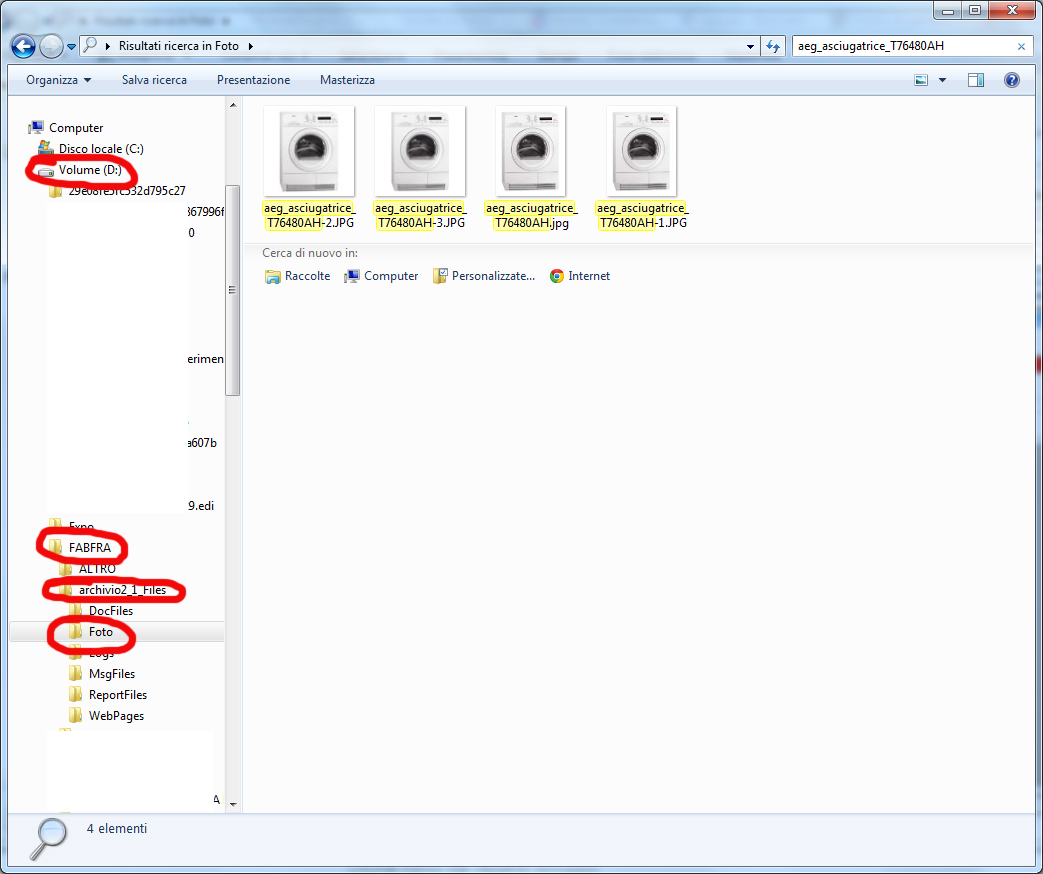Click the Computer icon in navigation tree
This screenshot has height=874, width=1043.
[x=36, y=127]
